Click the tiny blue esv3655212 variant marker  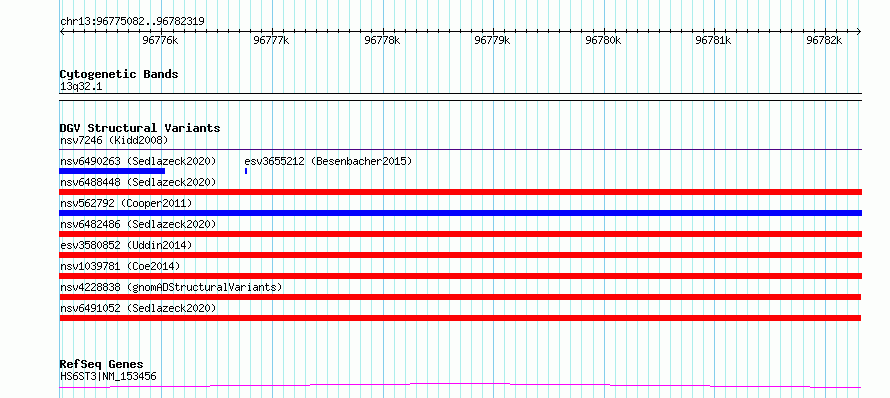[x=246, y=171]
